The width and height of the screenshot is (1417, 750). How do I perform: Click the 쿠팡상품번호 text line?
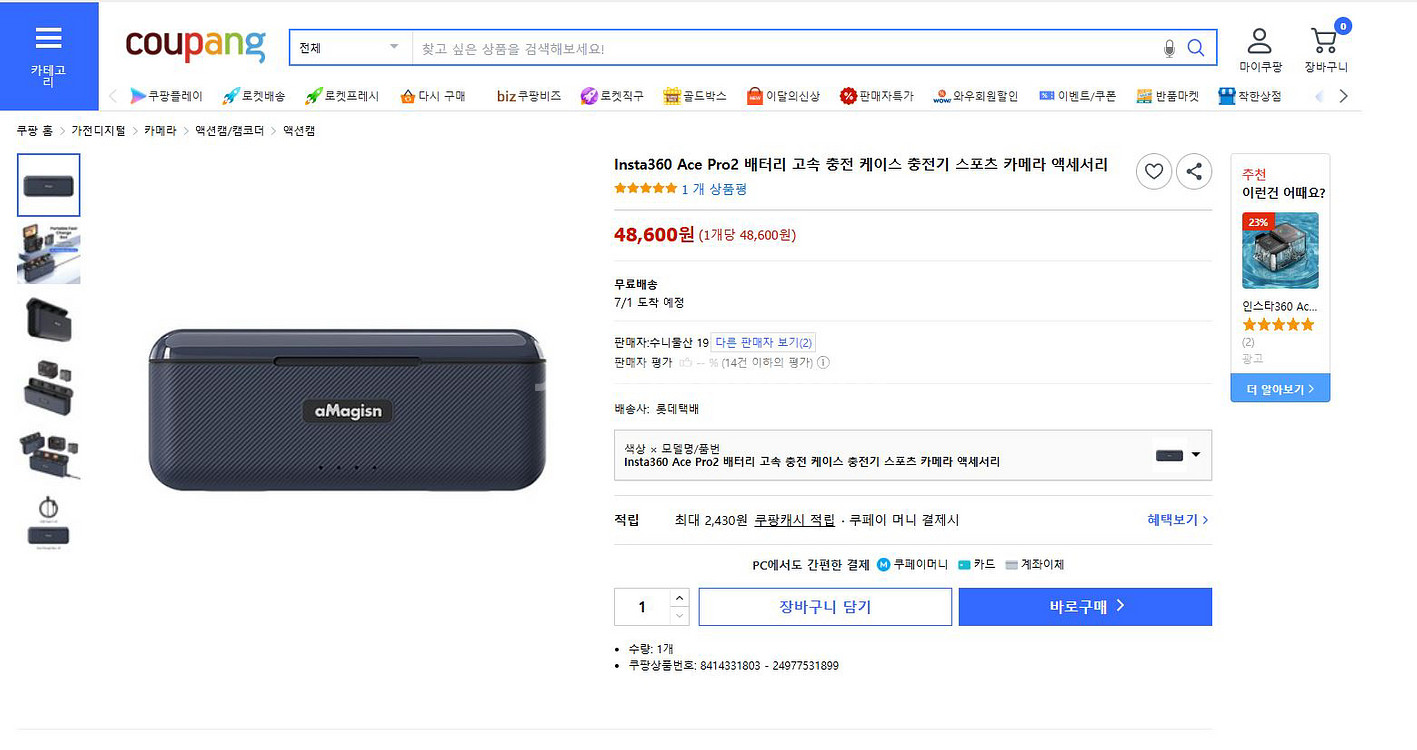(x=733, y=666)
